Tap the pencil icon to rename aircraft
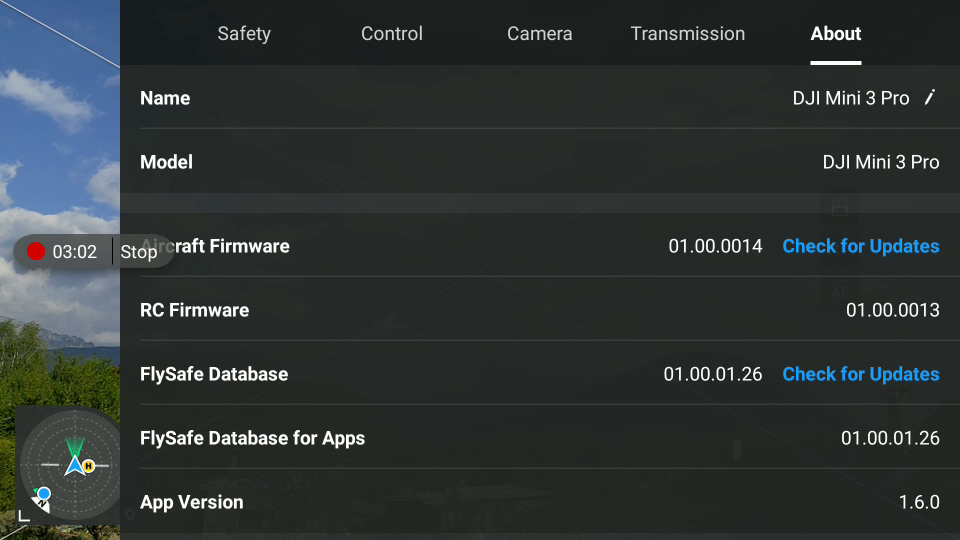Screen dimensions: 960x540 pos(929,97)
